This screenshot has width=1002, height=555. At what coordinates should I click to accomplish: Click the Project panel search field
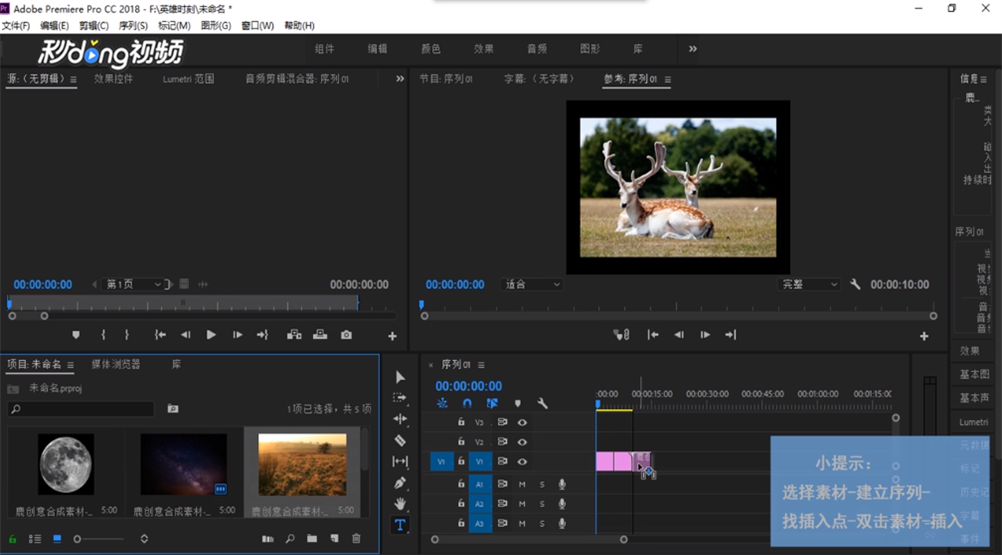point(81,409)
